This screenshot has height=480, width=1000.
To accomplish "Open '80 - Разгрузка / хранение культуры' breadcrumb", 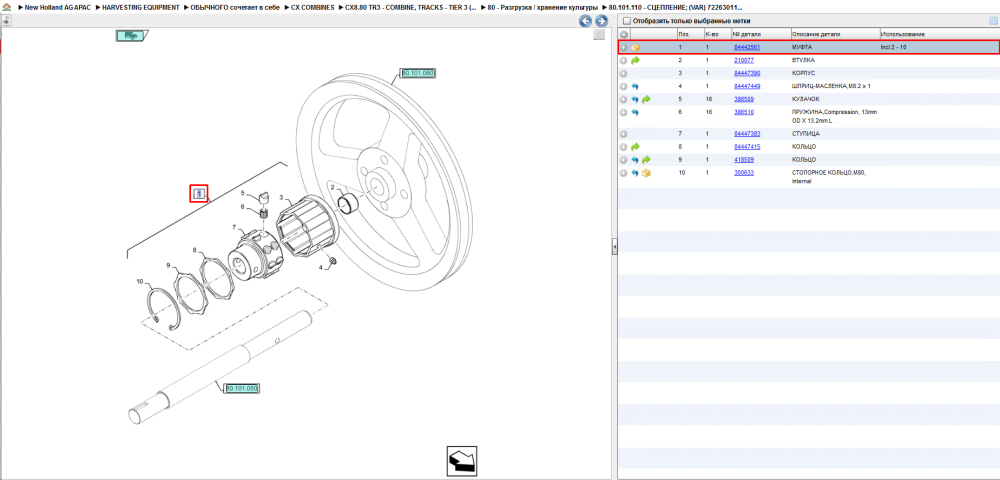I will point(543,6).
